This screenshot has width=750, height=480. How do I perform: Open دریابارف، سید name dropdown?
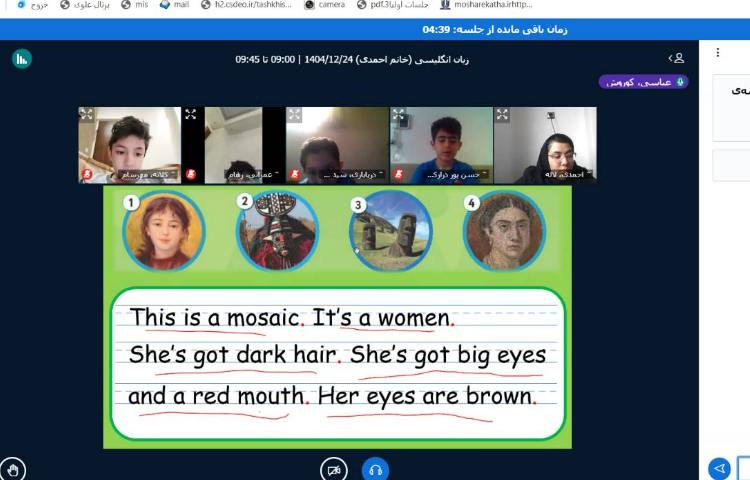353,175
